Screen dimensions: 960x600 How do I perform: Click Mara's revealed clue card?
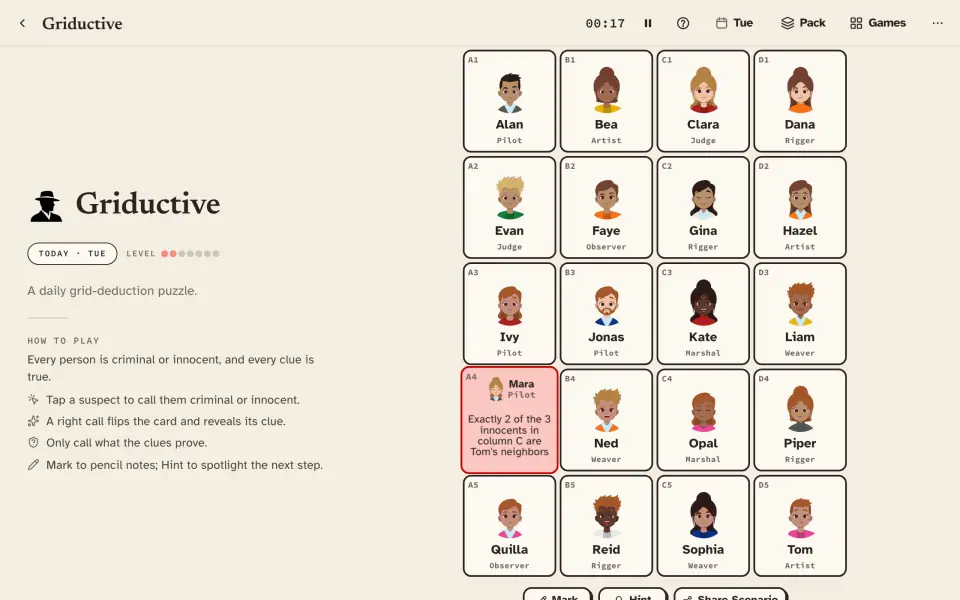tap(509, 420)
